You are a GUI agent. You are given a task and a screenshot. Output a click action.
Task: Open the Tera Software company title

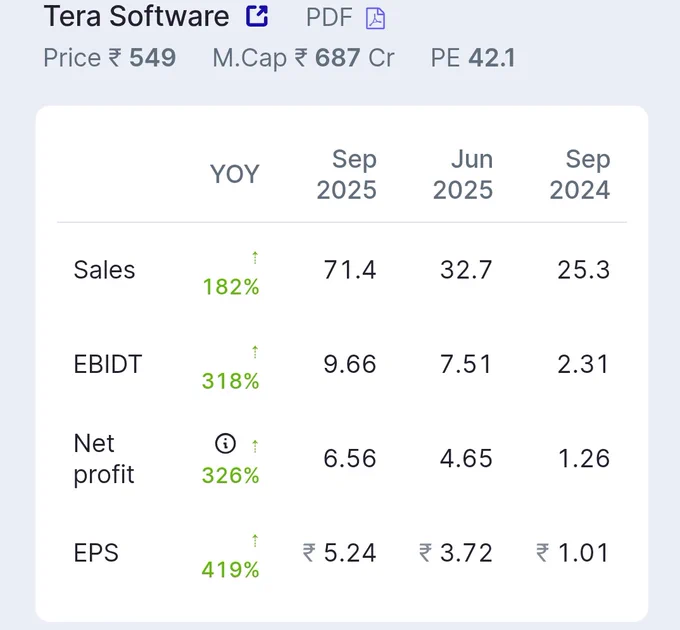pos(136,16)
